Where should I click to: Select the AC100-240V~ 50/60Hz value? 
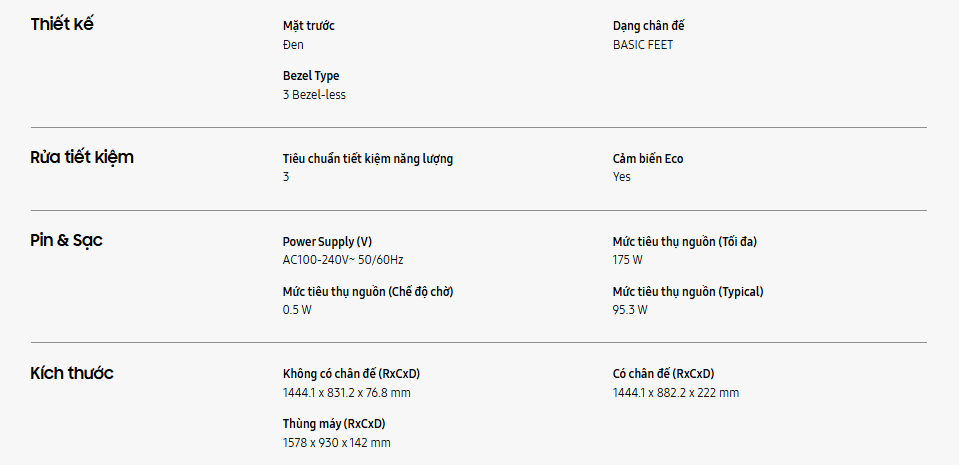[343, 260]
